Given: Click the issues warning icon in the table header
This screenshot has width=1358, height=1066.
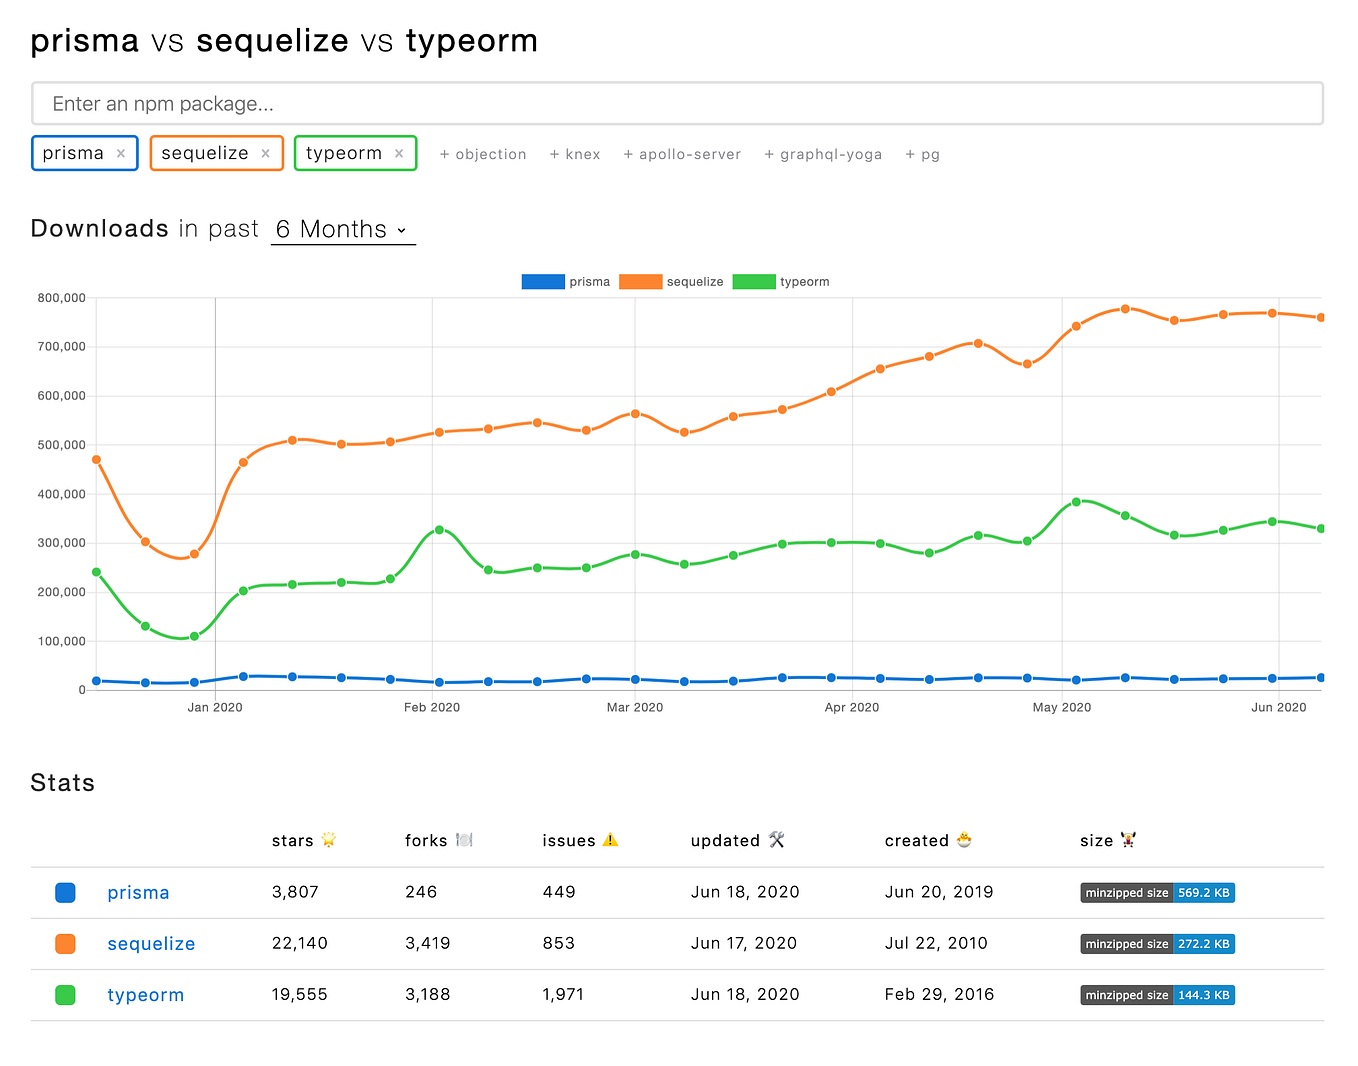Looking at the screenshot, I should [612, 840].
